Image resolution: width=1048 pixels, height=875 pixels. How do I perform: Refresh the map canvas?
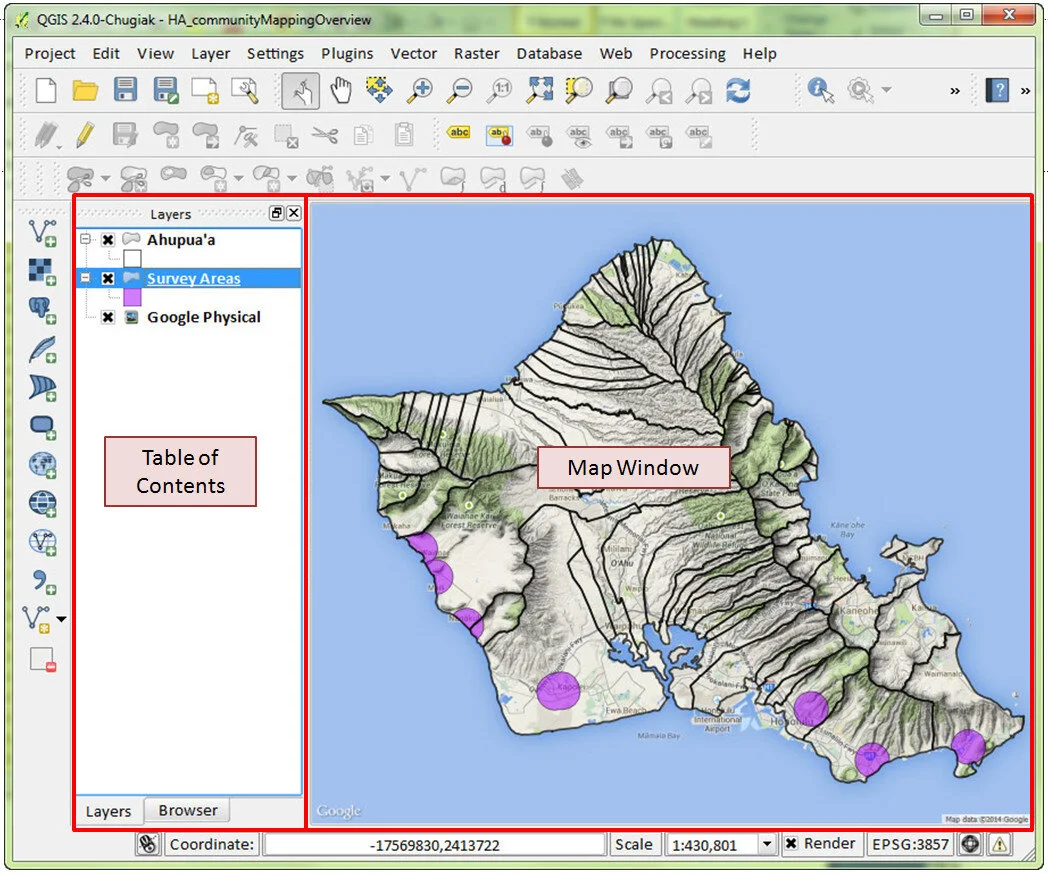(x=738, y=90)
